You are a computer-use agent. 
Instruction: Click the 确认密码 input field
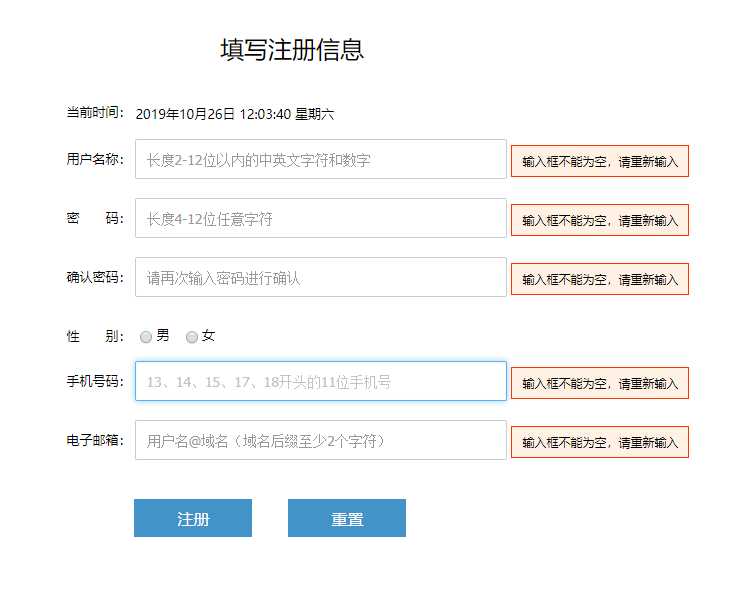[320, 277]
